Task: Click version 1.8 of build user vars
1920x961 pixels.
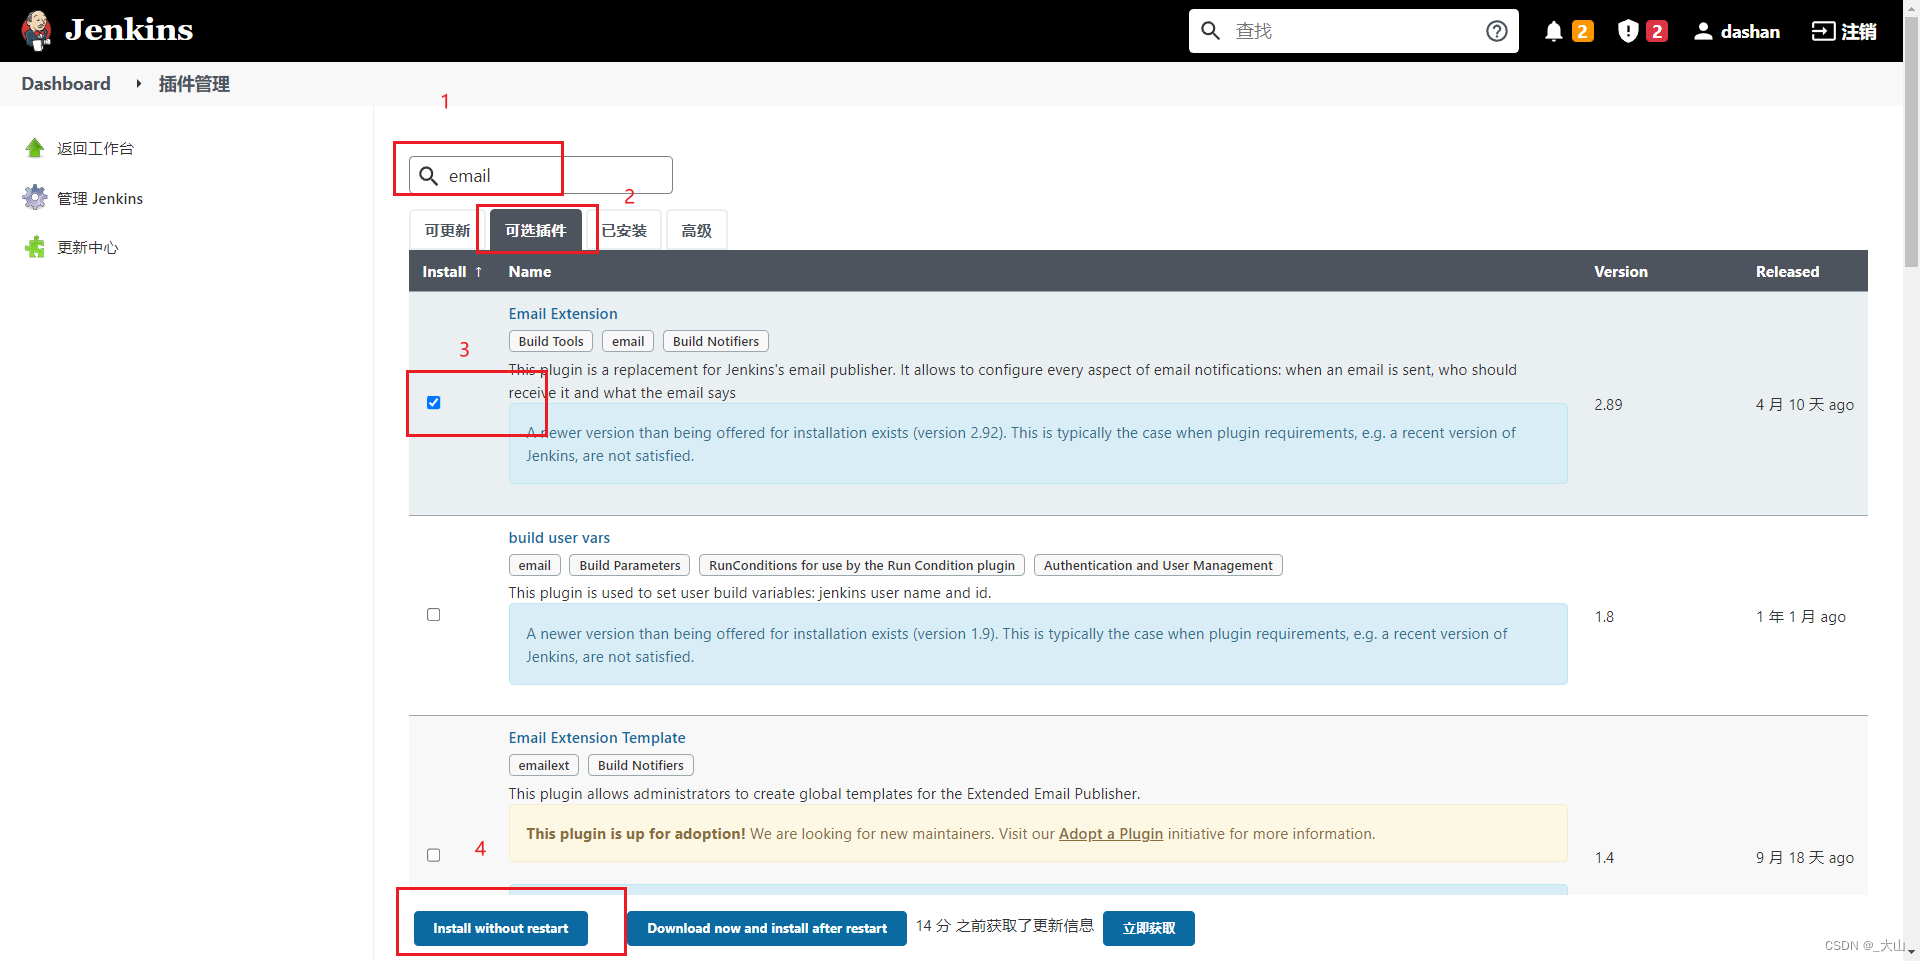Action: click(x=1604, y=617)
